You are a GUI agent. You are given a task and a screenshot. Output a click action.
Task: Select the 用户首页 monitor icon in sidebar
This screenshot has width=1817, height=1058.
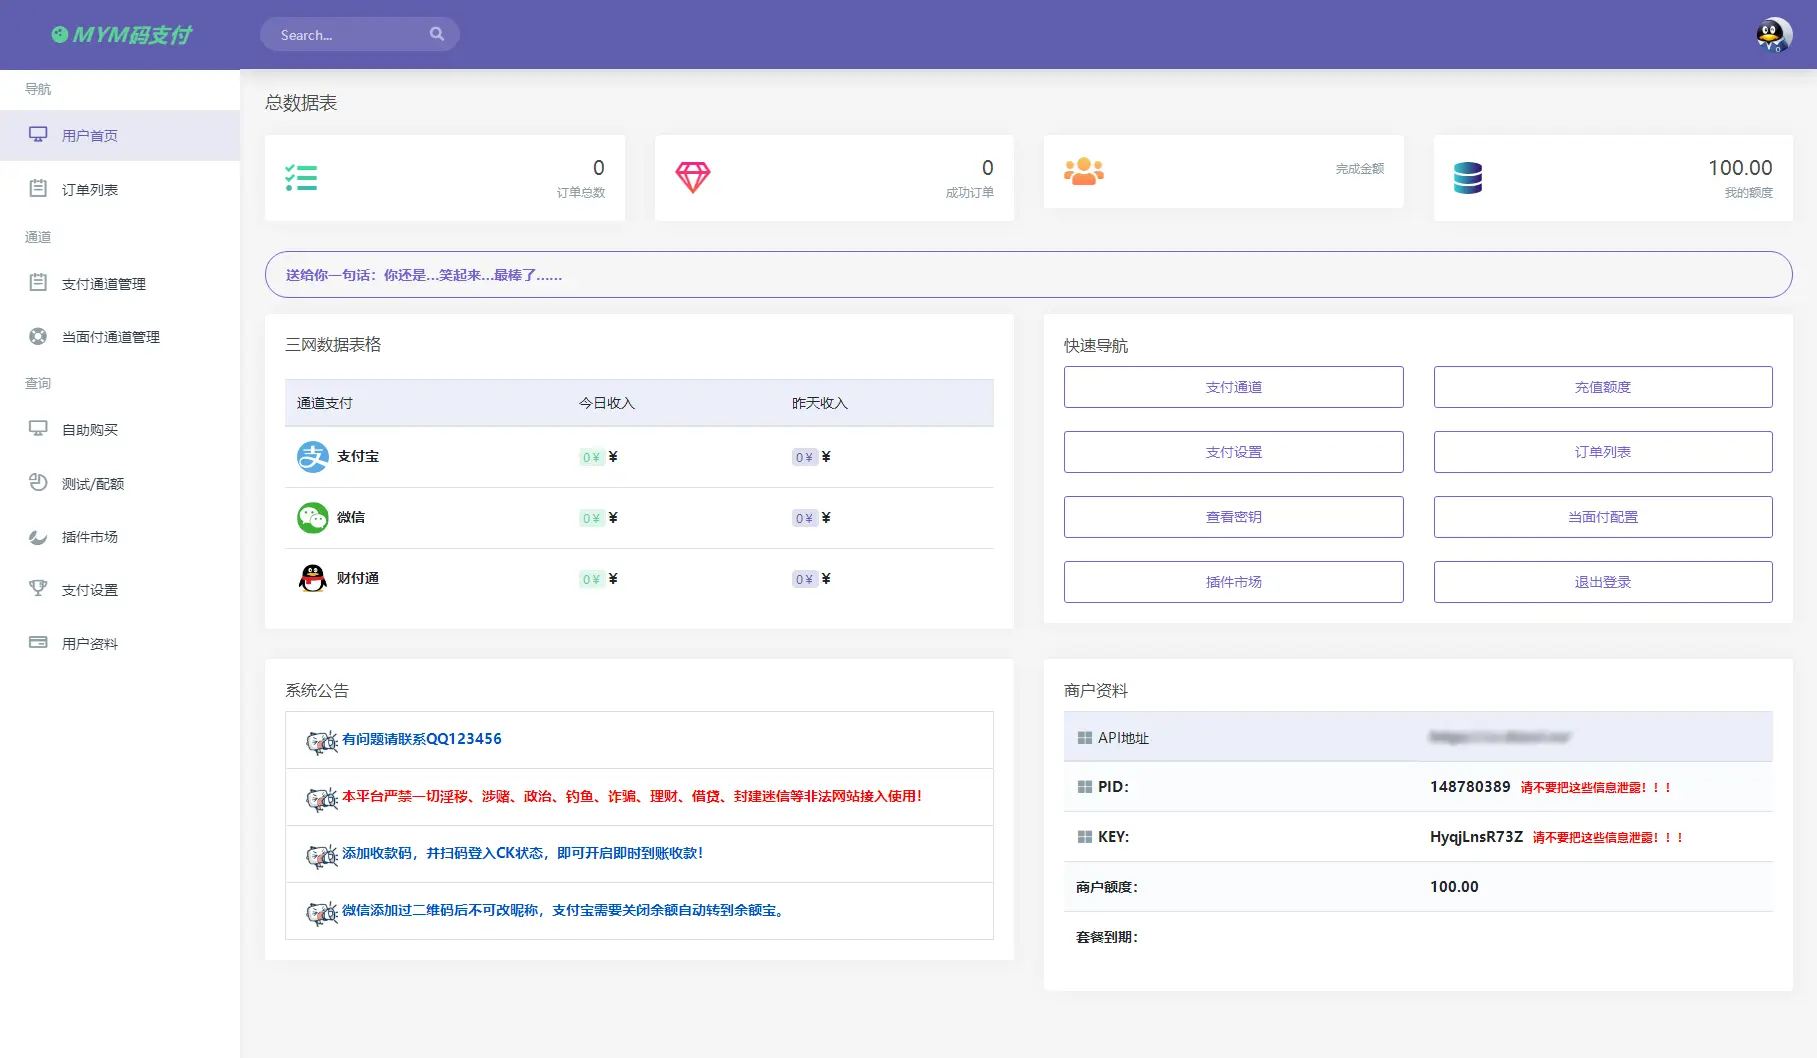[x=38, y=133]
